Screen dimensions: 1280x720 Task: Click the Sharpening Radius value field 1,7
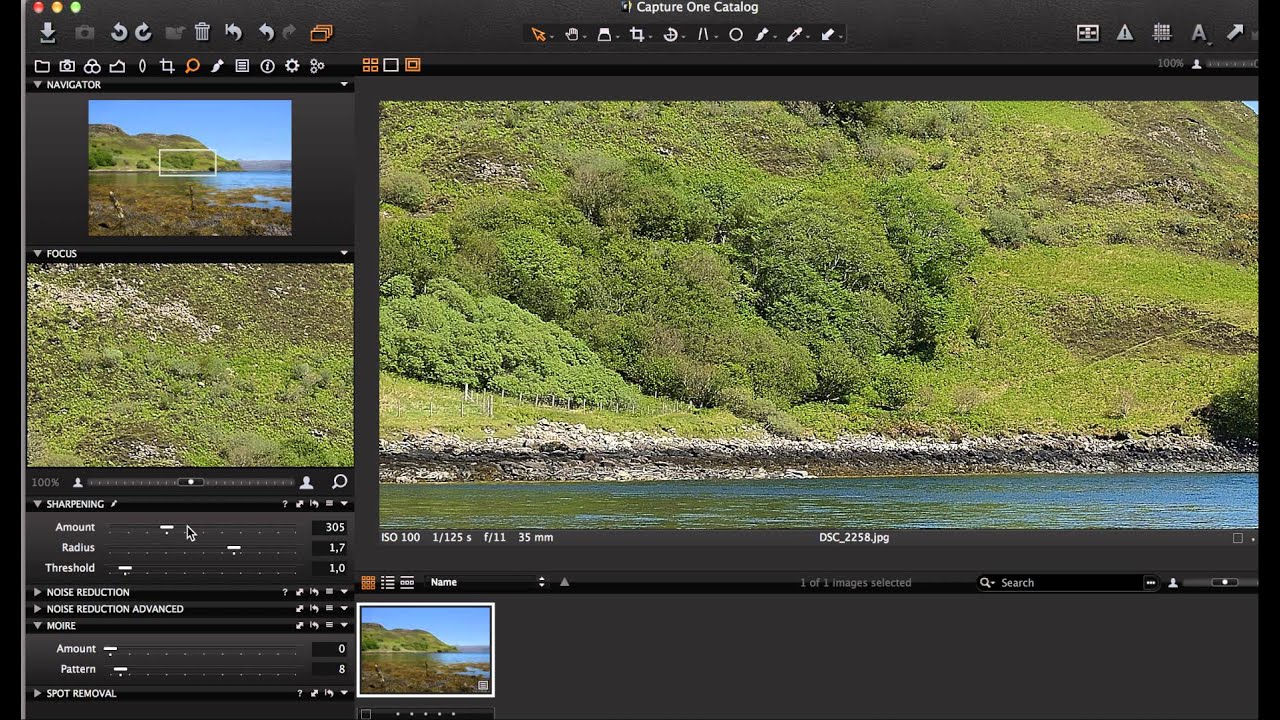pos(329,548)
